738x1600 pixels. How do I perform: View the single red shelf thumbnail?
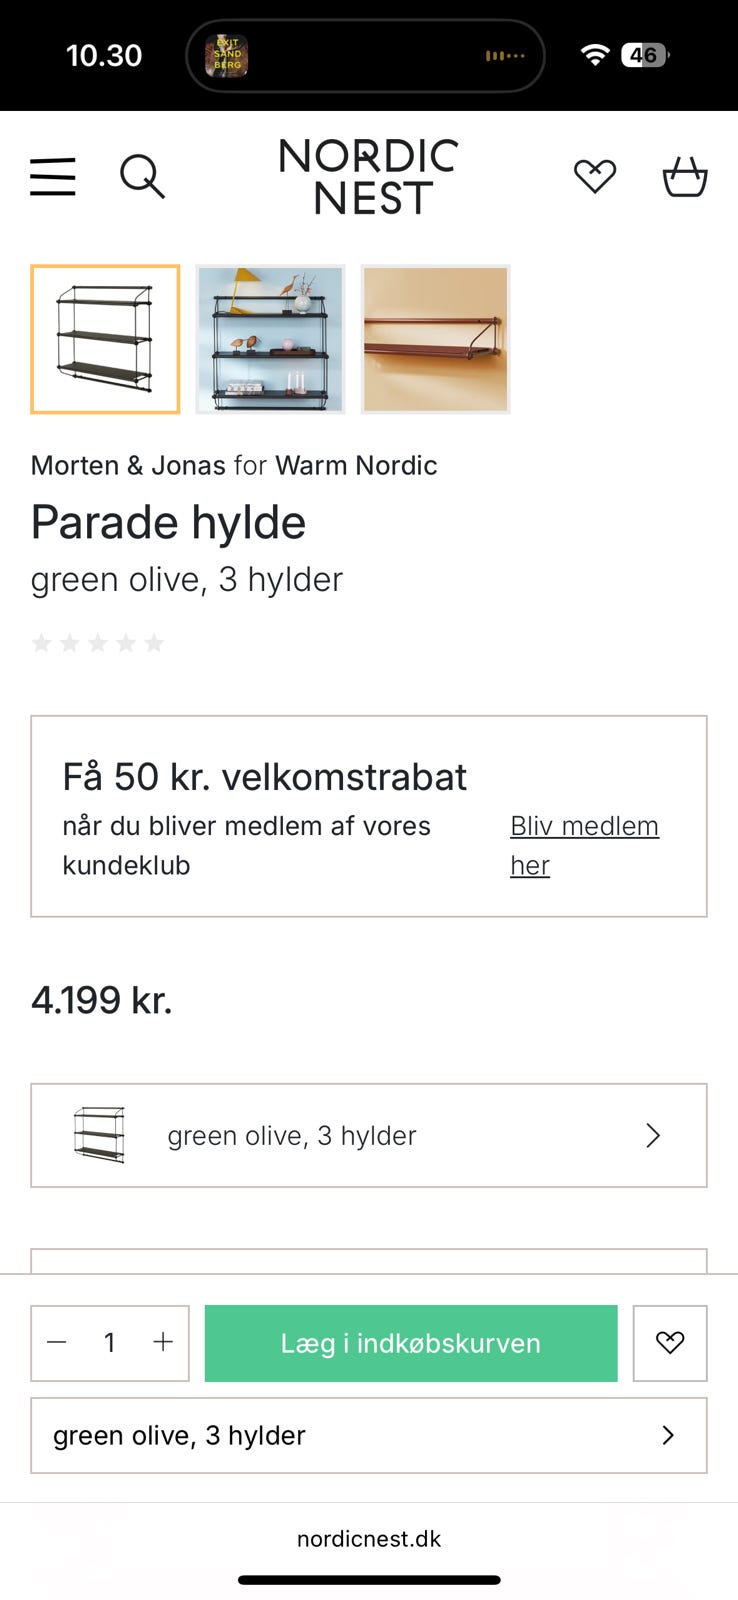pyautogui.click(x=435, y=339)
